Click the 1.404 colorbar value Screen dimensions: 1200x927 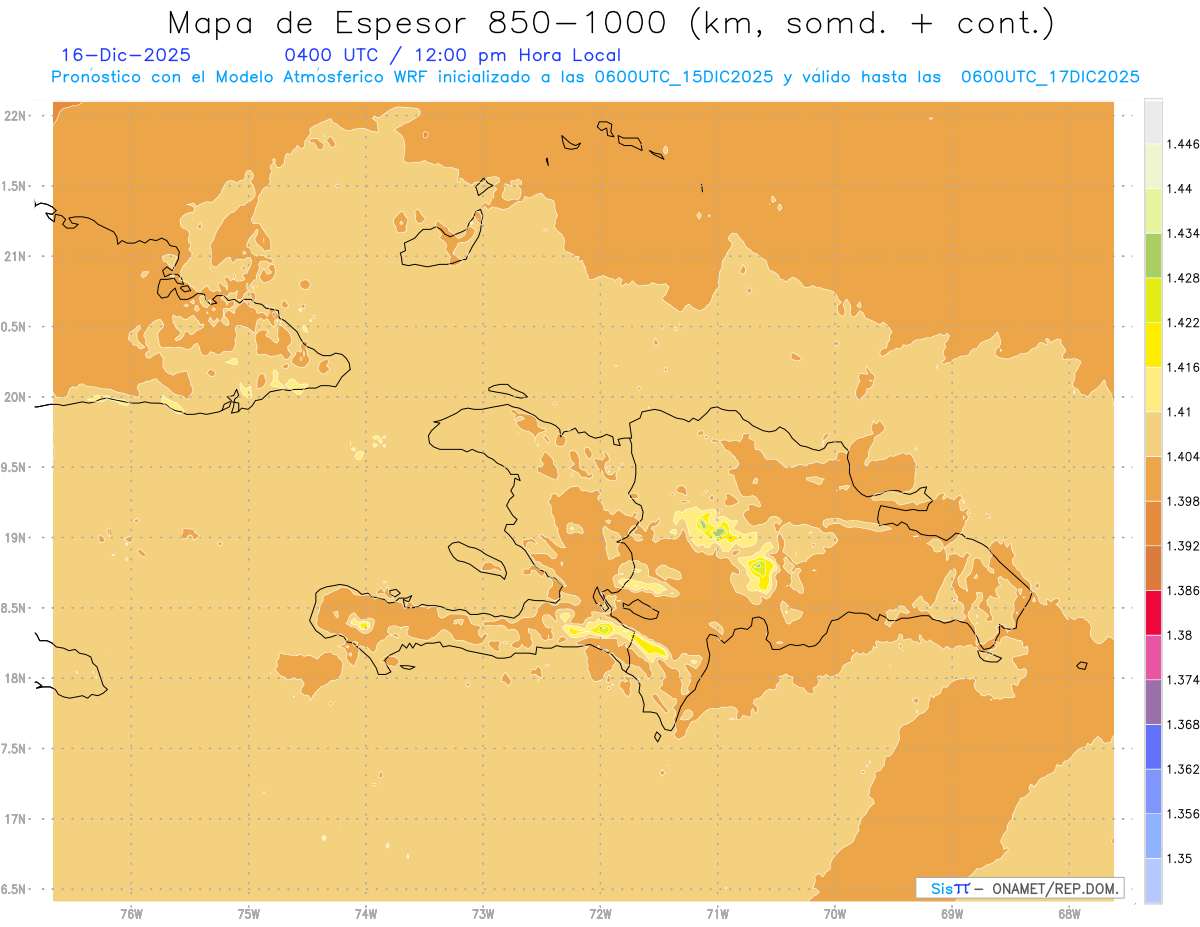point(1182,456)
